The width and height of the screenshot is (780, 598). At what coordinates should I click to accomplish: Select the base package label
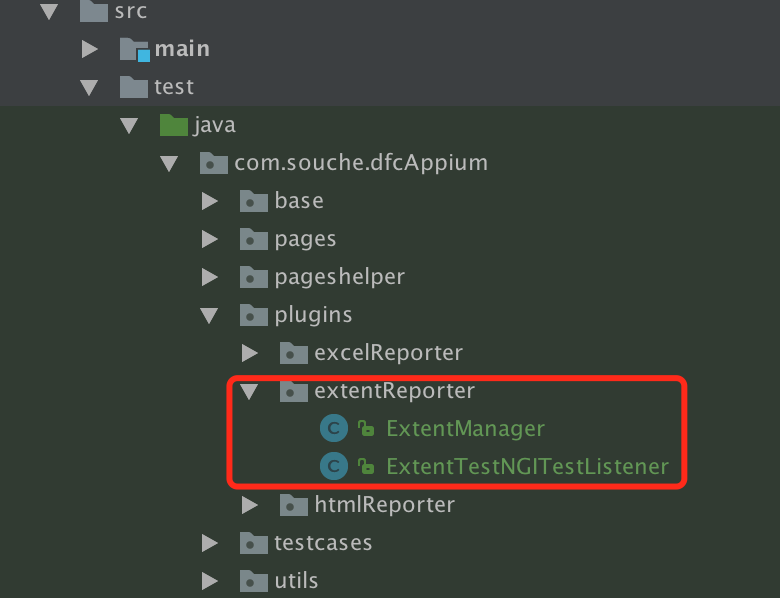click(299, 201)
